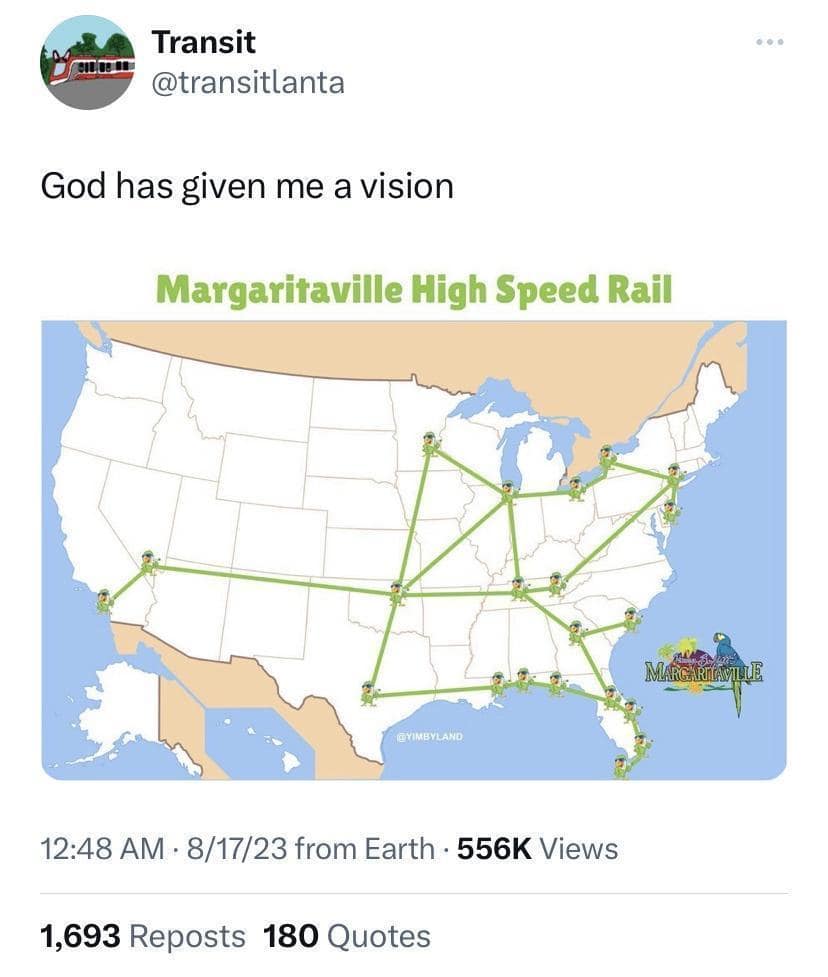
Task: Click the parrot marker in Nevada
Action: tap(148, 563)
